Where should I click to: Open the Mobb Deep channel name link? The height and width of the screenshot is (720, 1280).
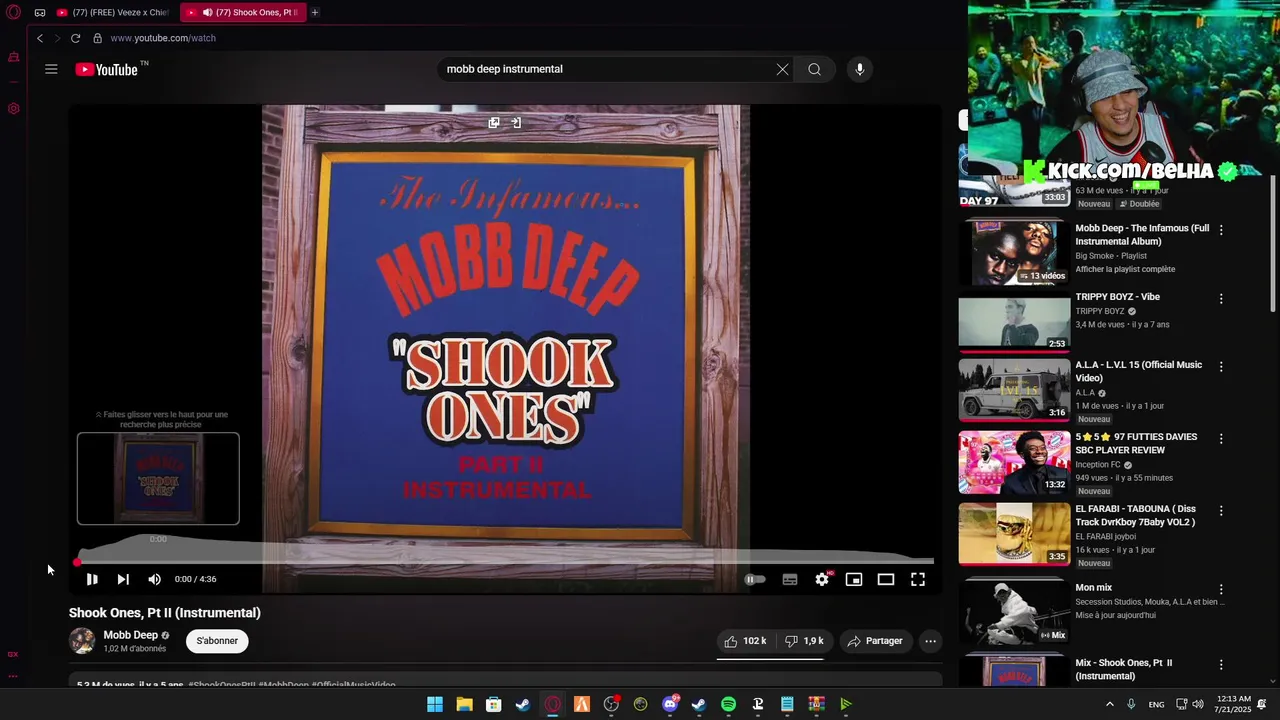[131, 635]
